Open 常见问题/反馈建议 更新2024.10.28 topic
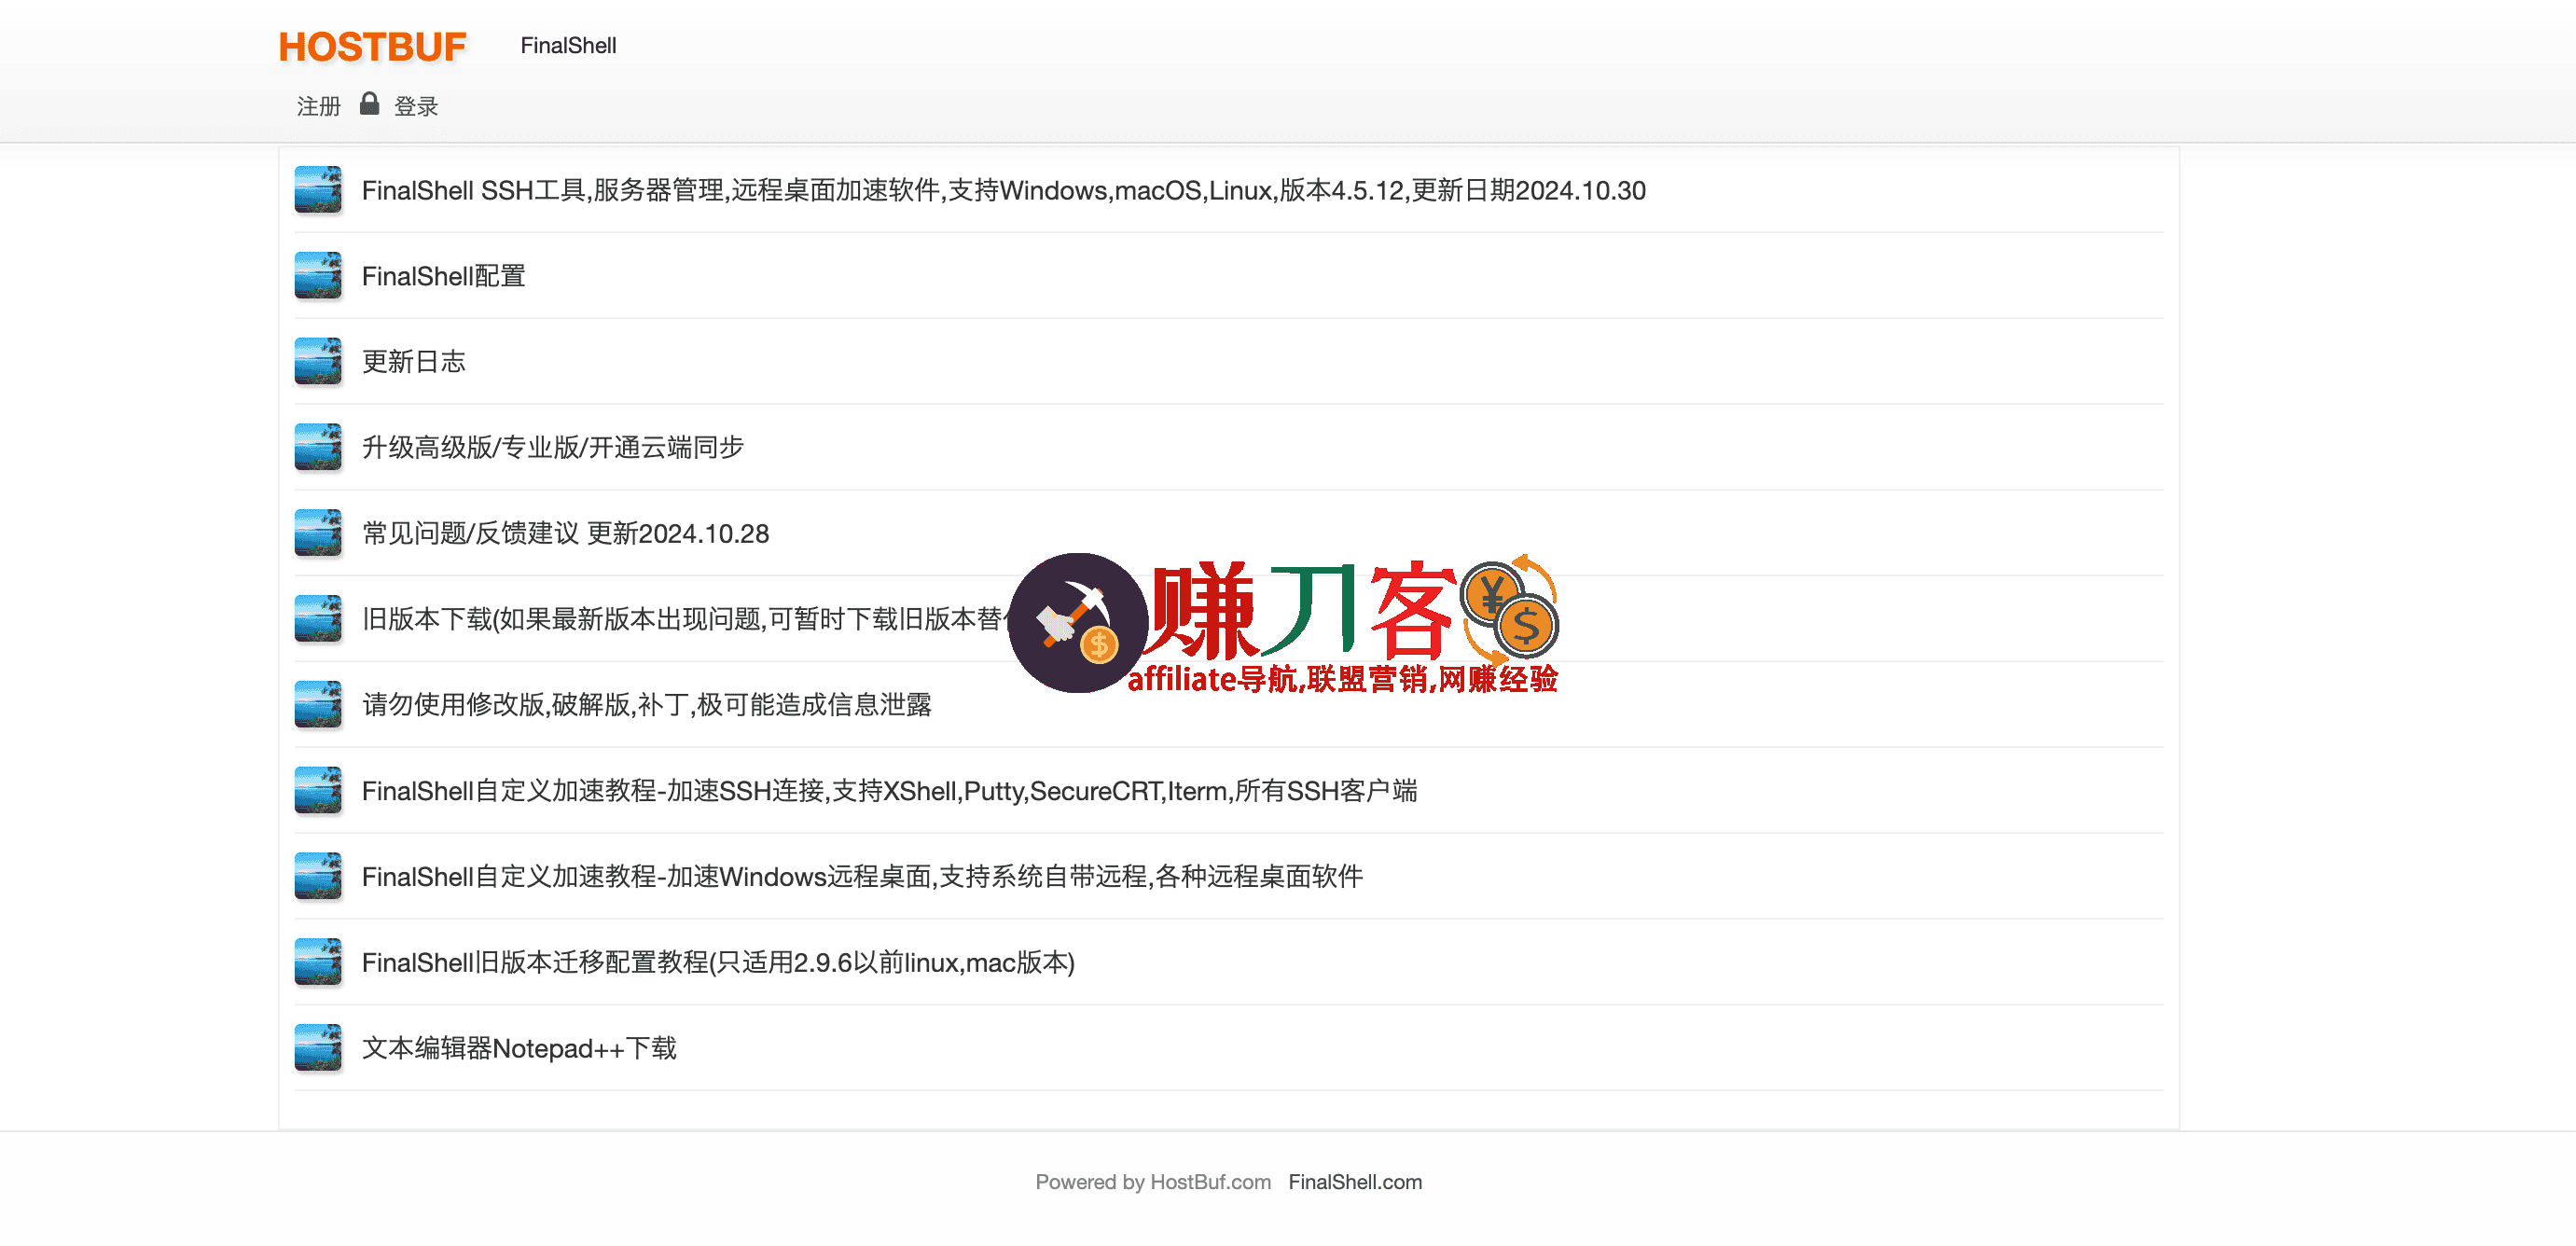The height and width of the screenshot is (1246, 2576). (566, 533)
